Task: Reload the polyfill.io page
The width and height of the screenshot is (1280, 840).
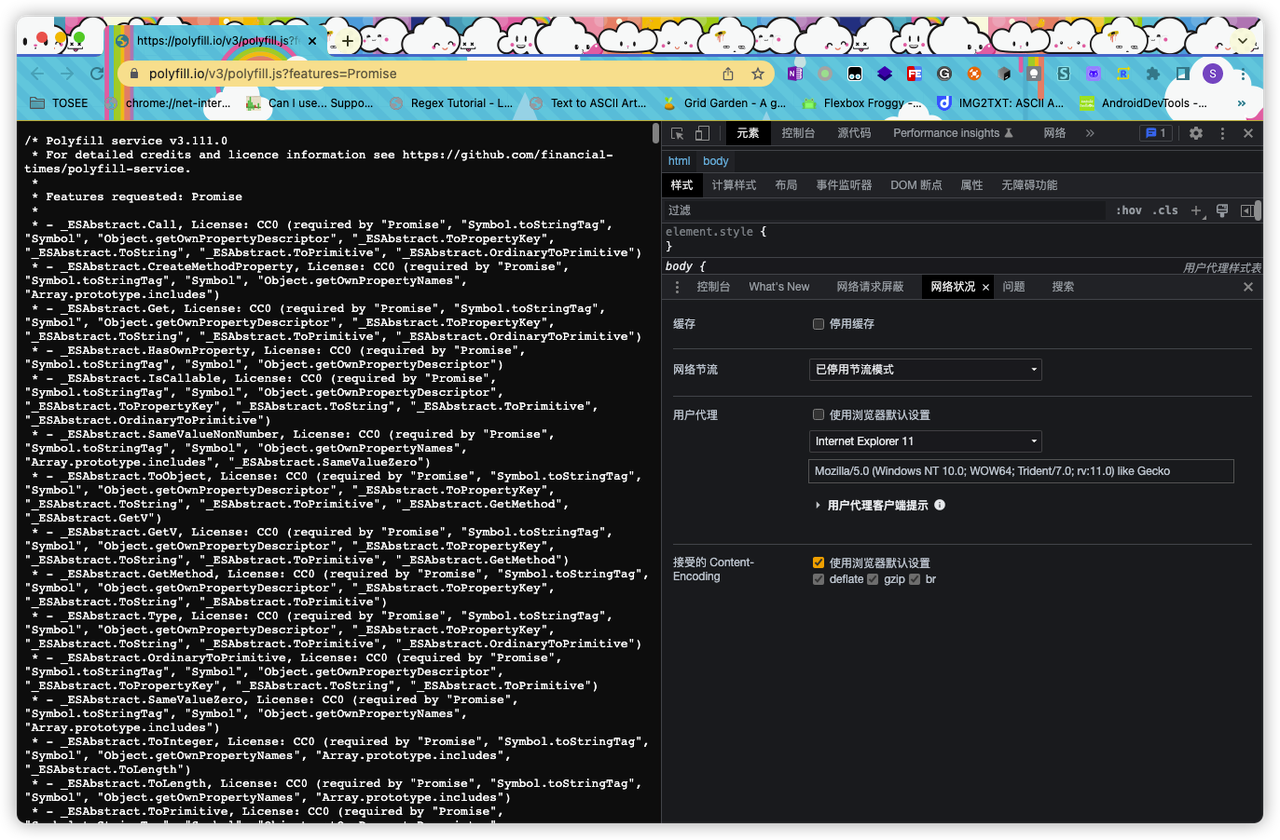Action: coord(96,73)
